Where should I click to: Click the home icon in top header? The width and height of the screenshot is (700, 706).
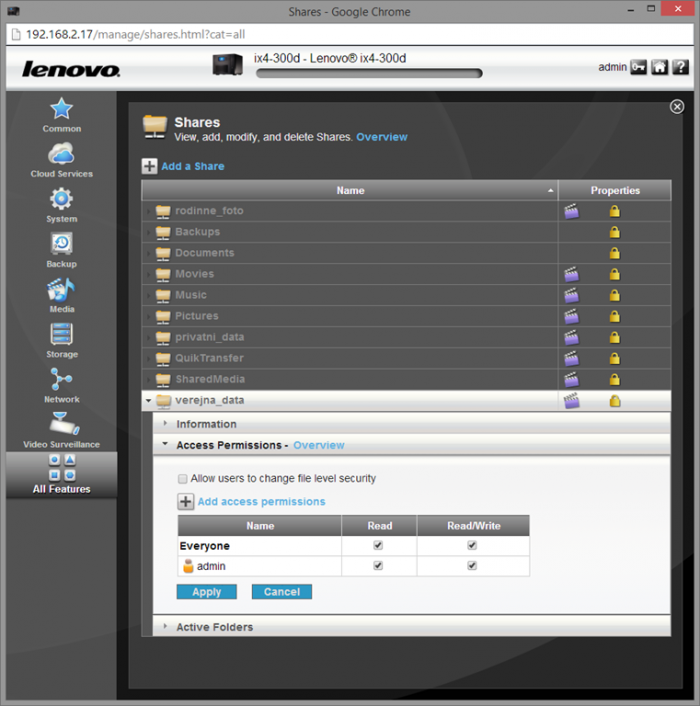[660, 67]
